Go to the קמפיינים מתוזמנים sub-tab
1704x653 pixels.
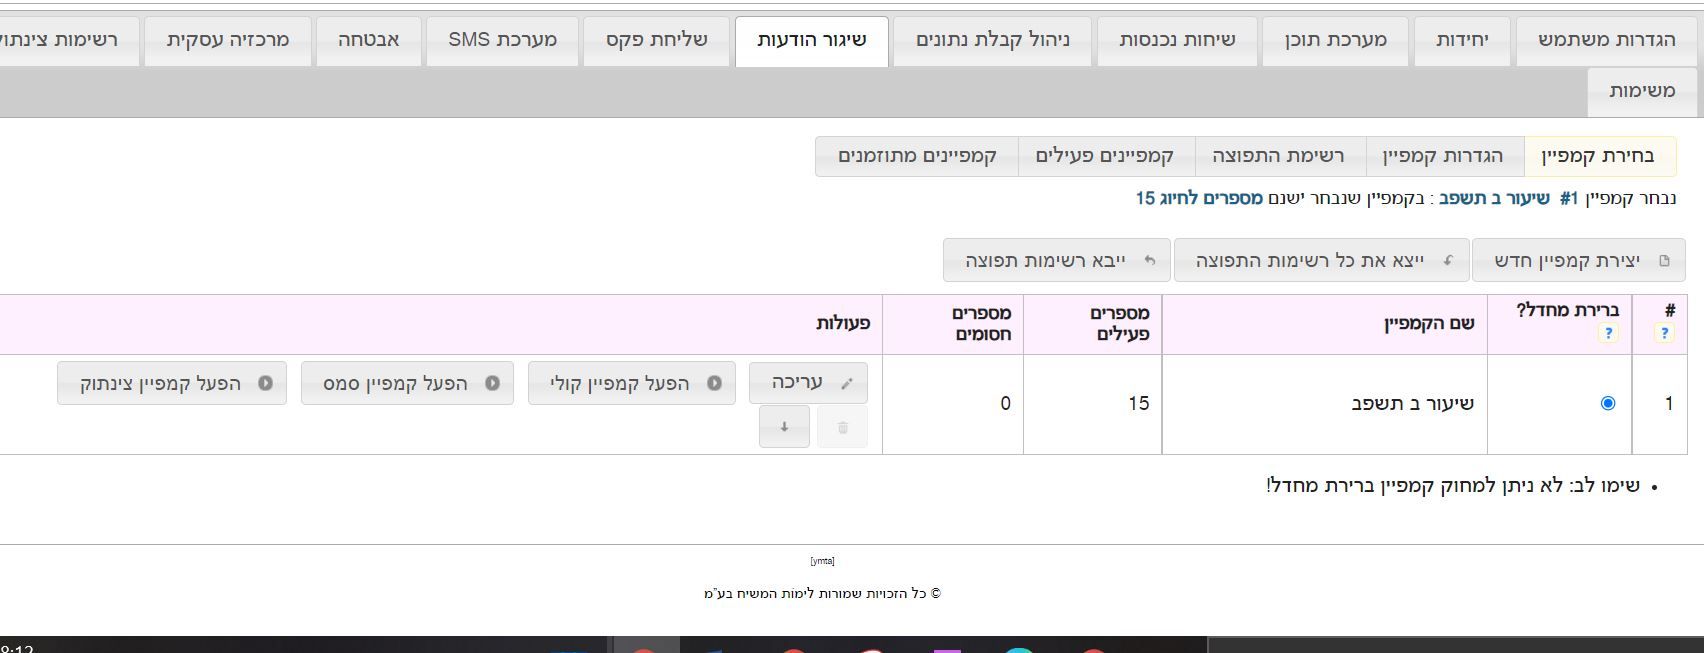[x=917, y=156]
